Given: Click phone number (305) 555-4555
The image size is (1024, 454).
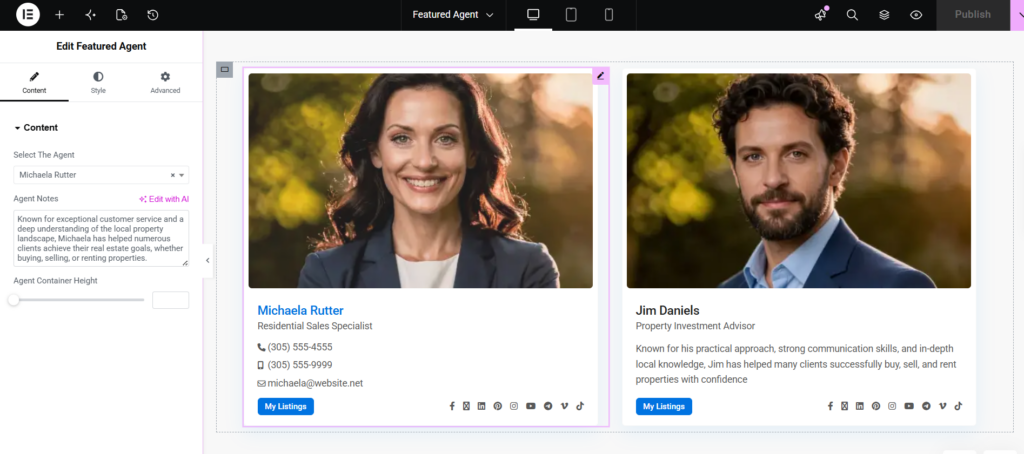Looking at the screenshot, I should point(300,347).
